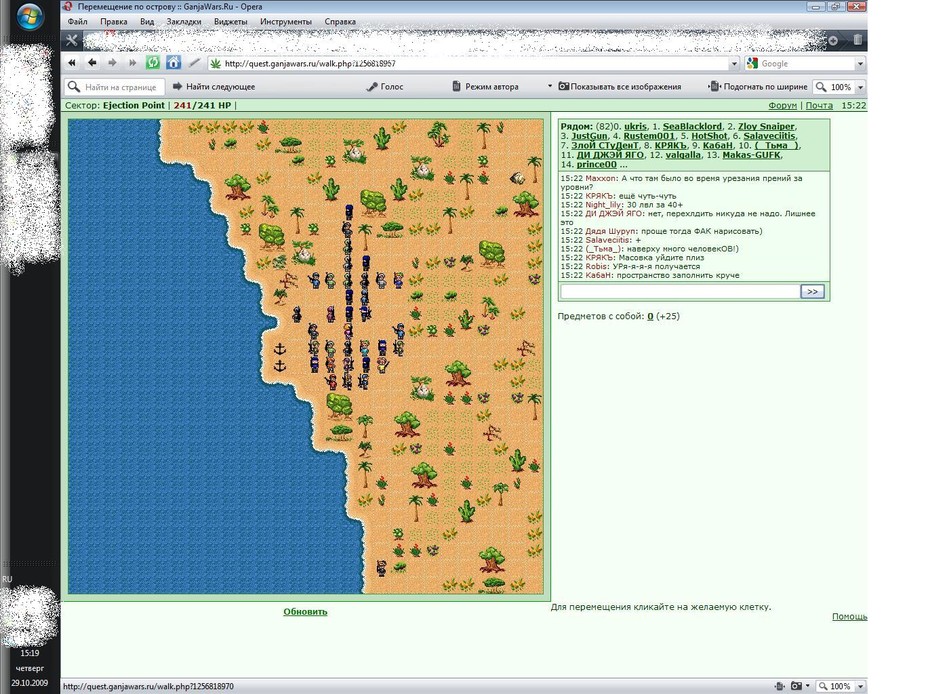Send chat message with >> button
930x694 pixels.
812,291
